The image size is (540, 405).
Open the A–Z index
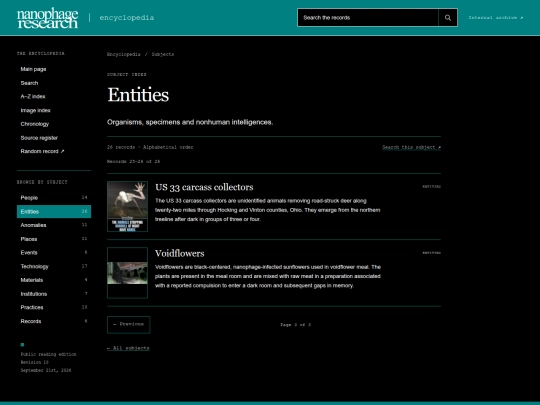(x=33, y=96)
